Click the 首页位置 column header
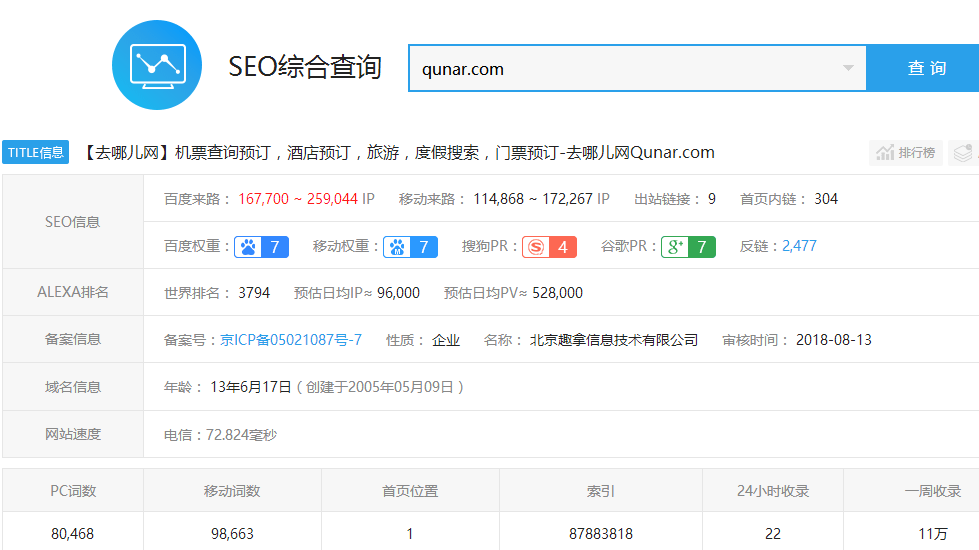The image size is (979, 550). pyautogui.click(x=410, y=491)
